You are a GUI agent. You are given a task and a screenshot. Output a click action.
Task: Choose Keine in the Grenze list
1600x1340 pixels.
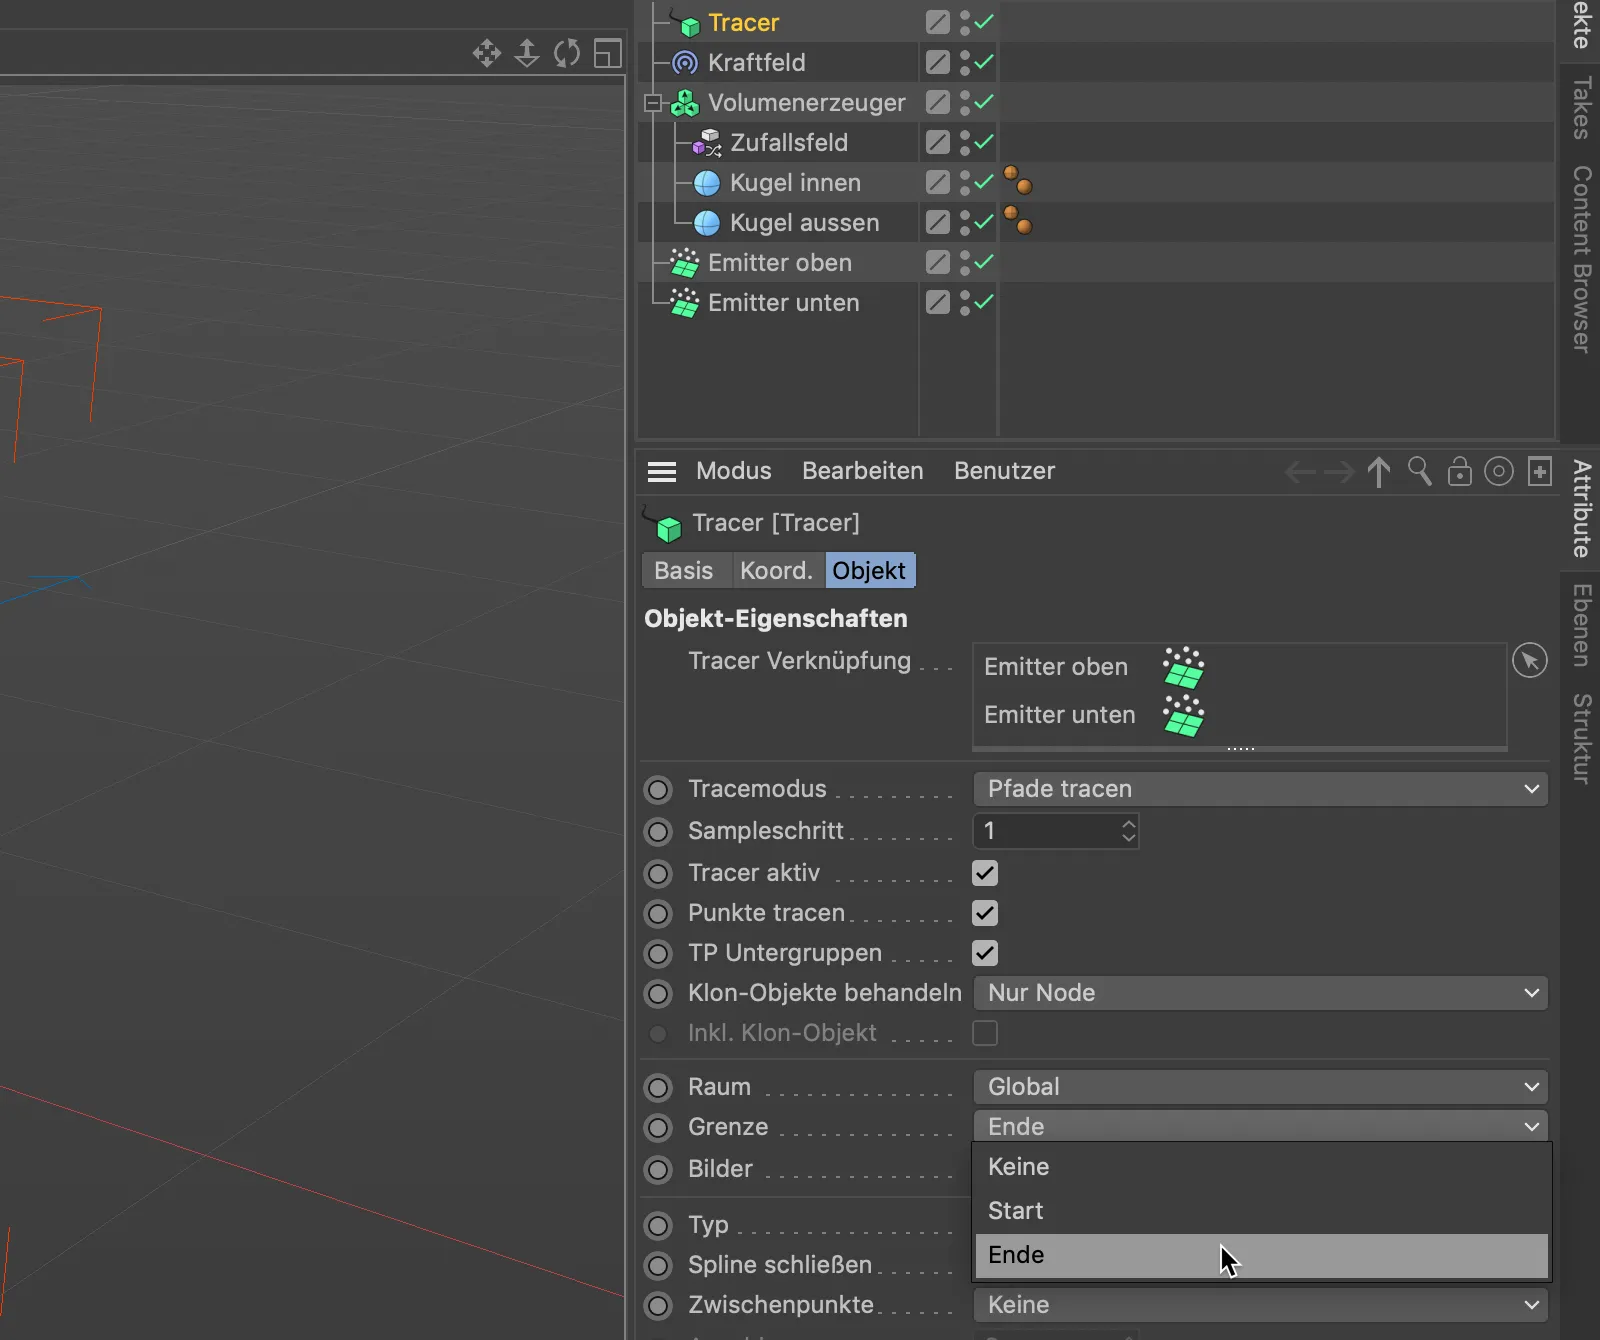click(1261, 1167)
